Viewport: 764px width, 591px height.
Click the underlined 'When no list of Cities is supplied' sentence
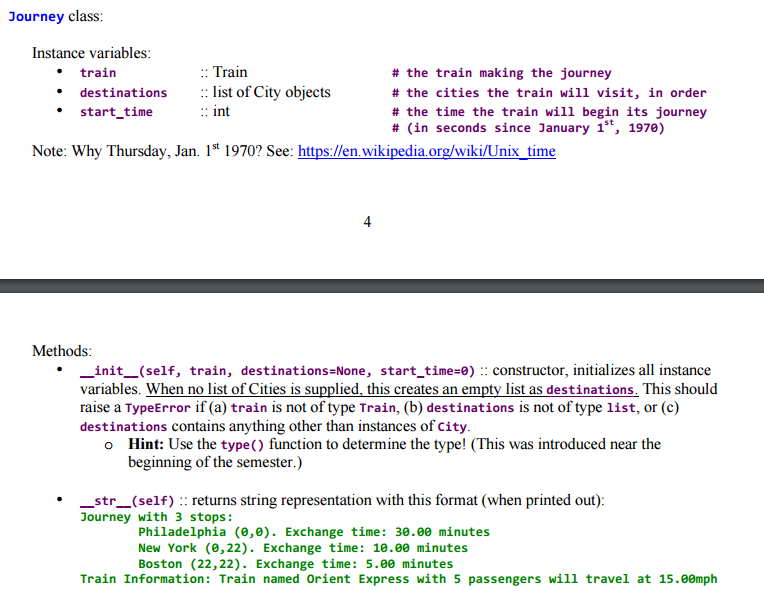(392, 389)
